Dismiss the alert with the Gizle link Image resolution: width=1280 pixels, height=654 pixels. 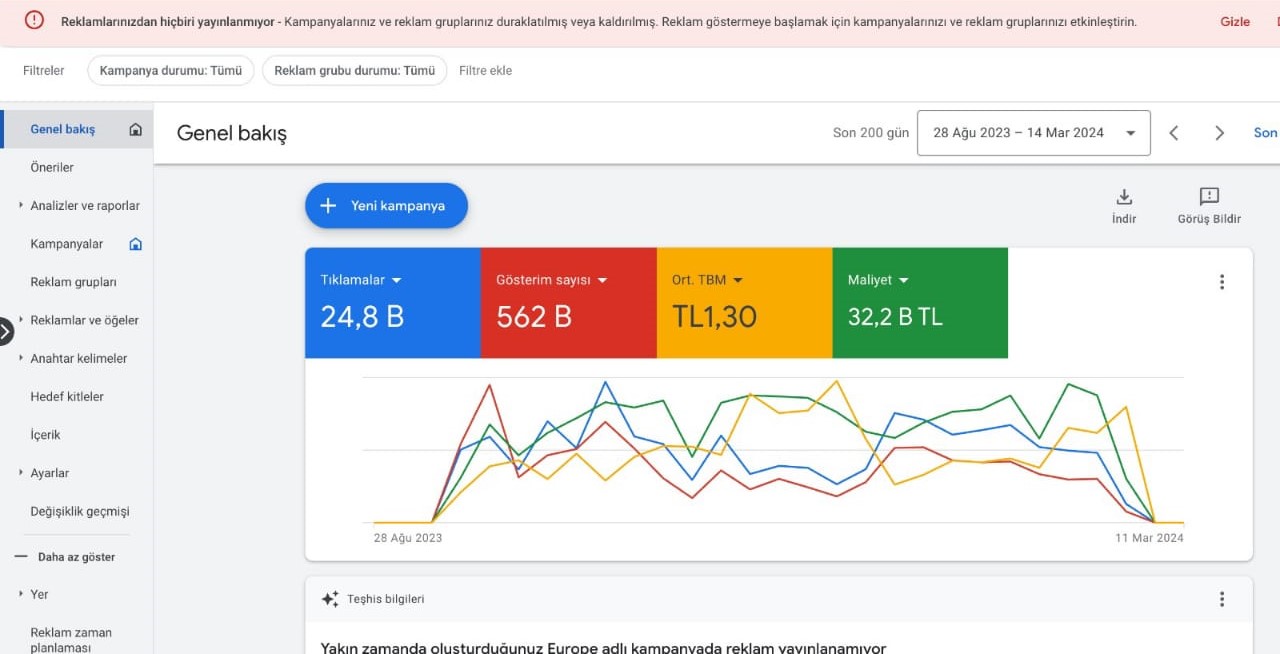(1235, 22)
